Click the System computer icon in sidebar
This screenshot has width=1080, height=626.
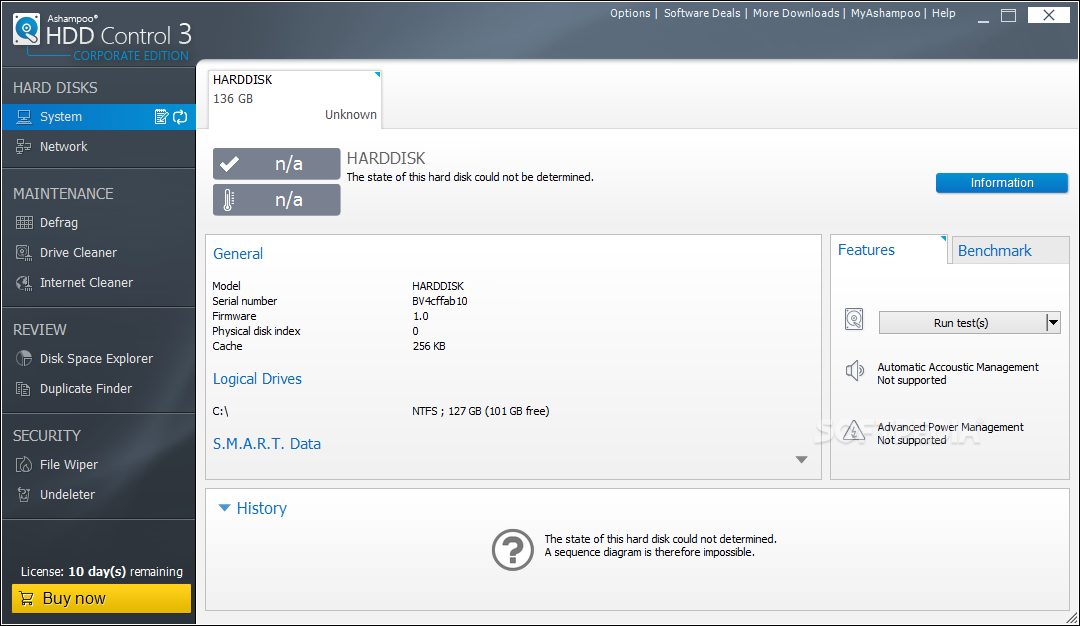pos(24,117)
